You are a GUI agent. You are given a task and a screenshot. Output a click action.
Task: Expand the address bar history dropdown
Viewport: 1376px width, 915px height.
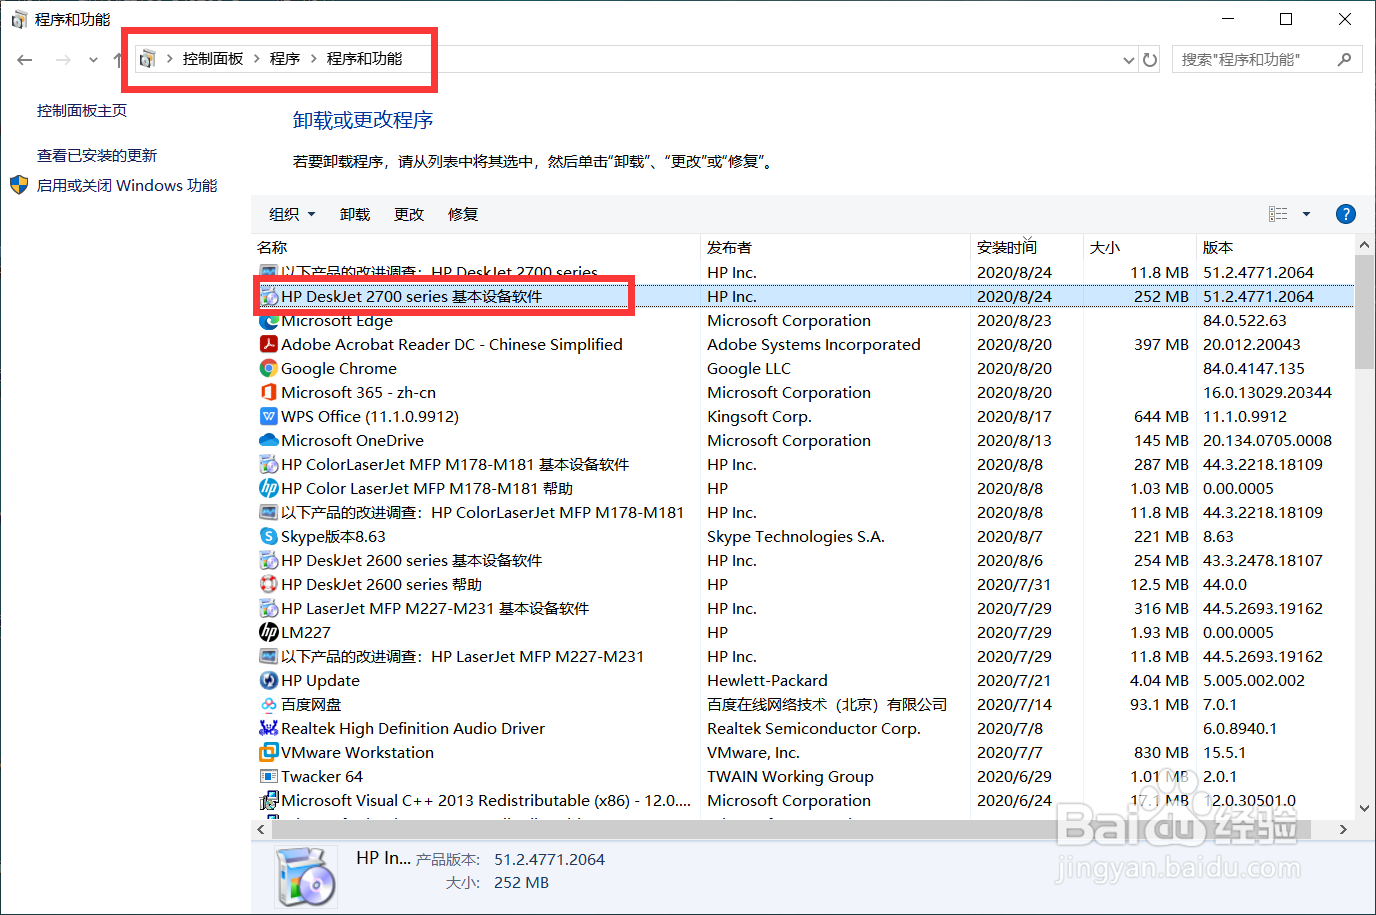click(1128, 59)
